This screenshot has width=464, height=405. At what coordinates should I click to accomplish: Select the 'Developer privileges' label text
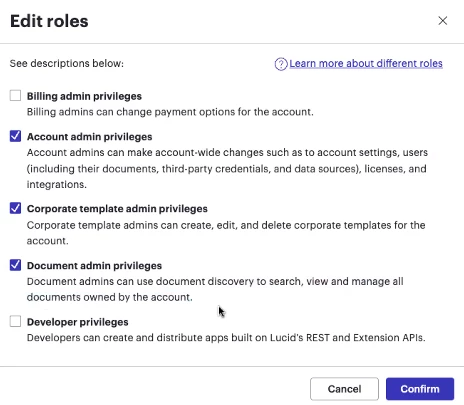coord(77,322)
